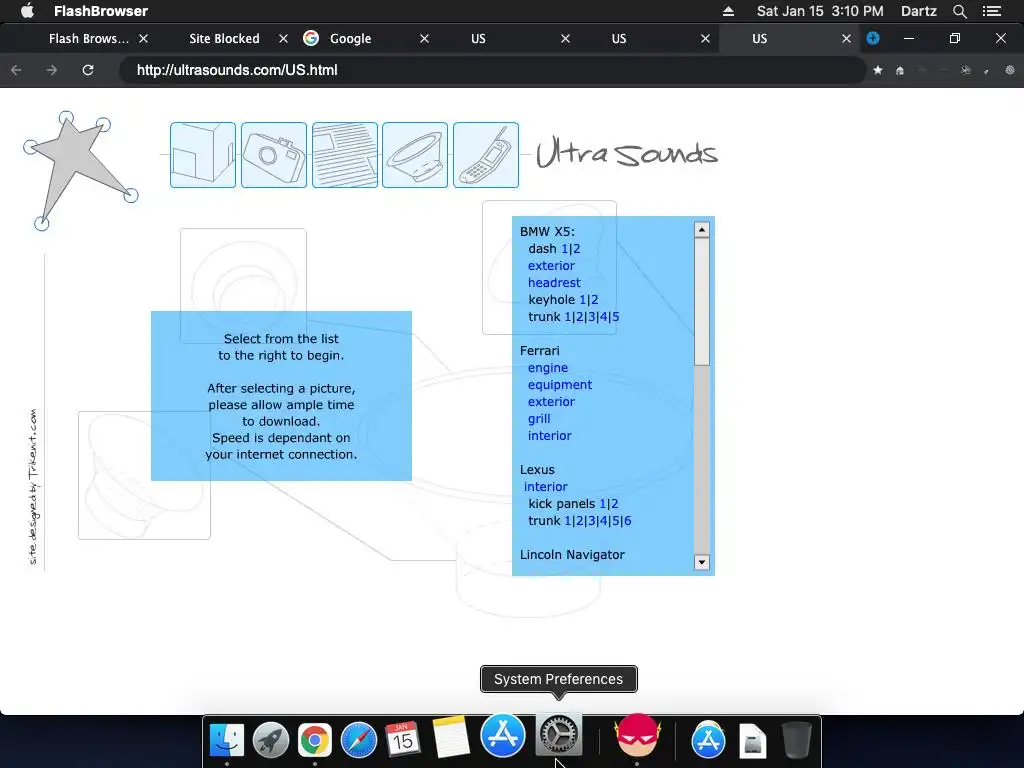Open BMW X5 trunk picture 5
Screen dimensions: 1024x768
(x=615, y=317)
